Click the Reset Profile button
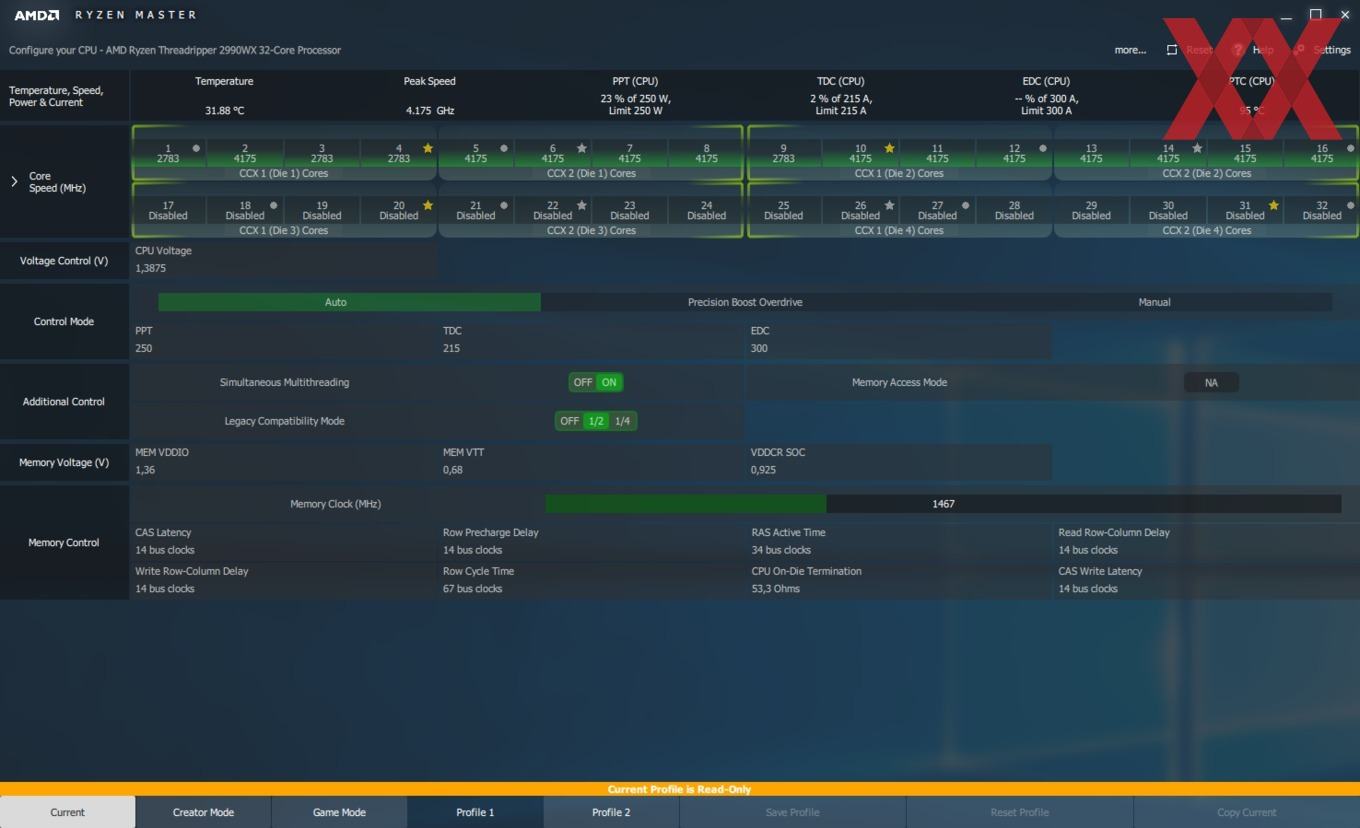Image resolution: width=1360 pixels, height=828 pixels. coord(1019,812)
